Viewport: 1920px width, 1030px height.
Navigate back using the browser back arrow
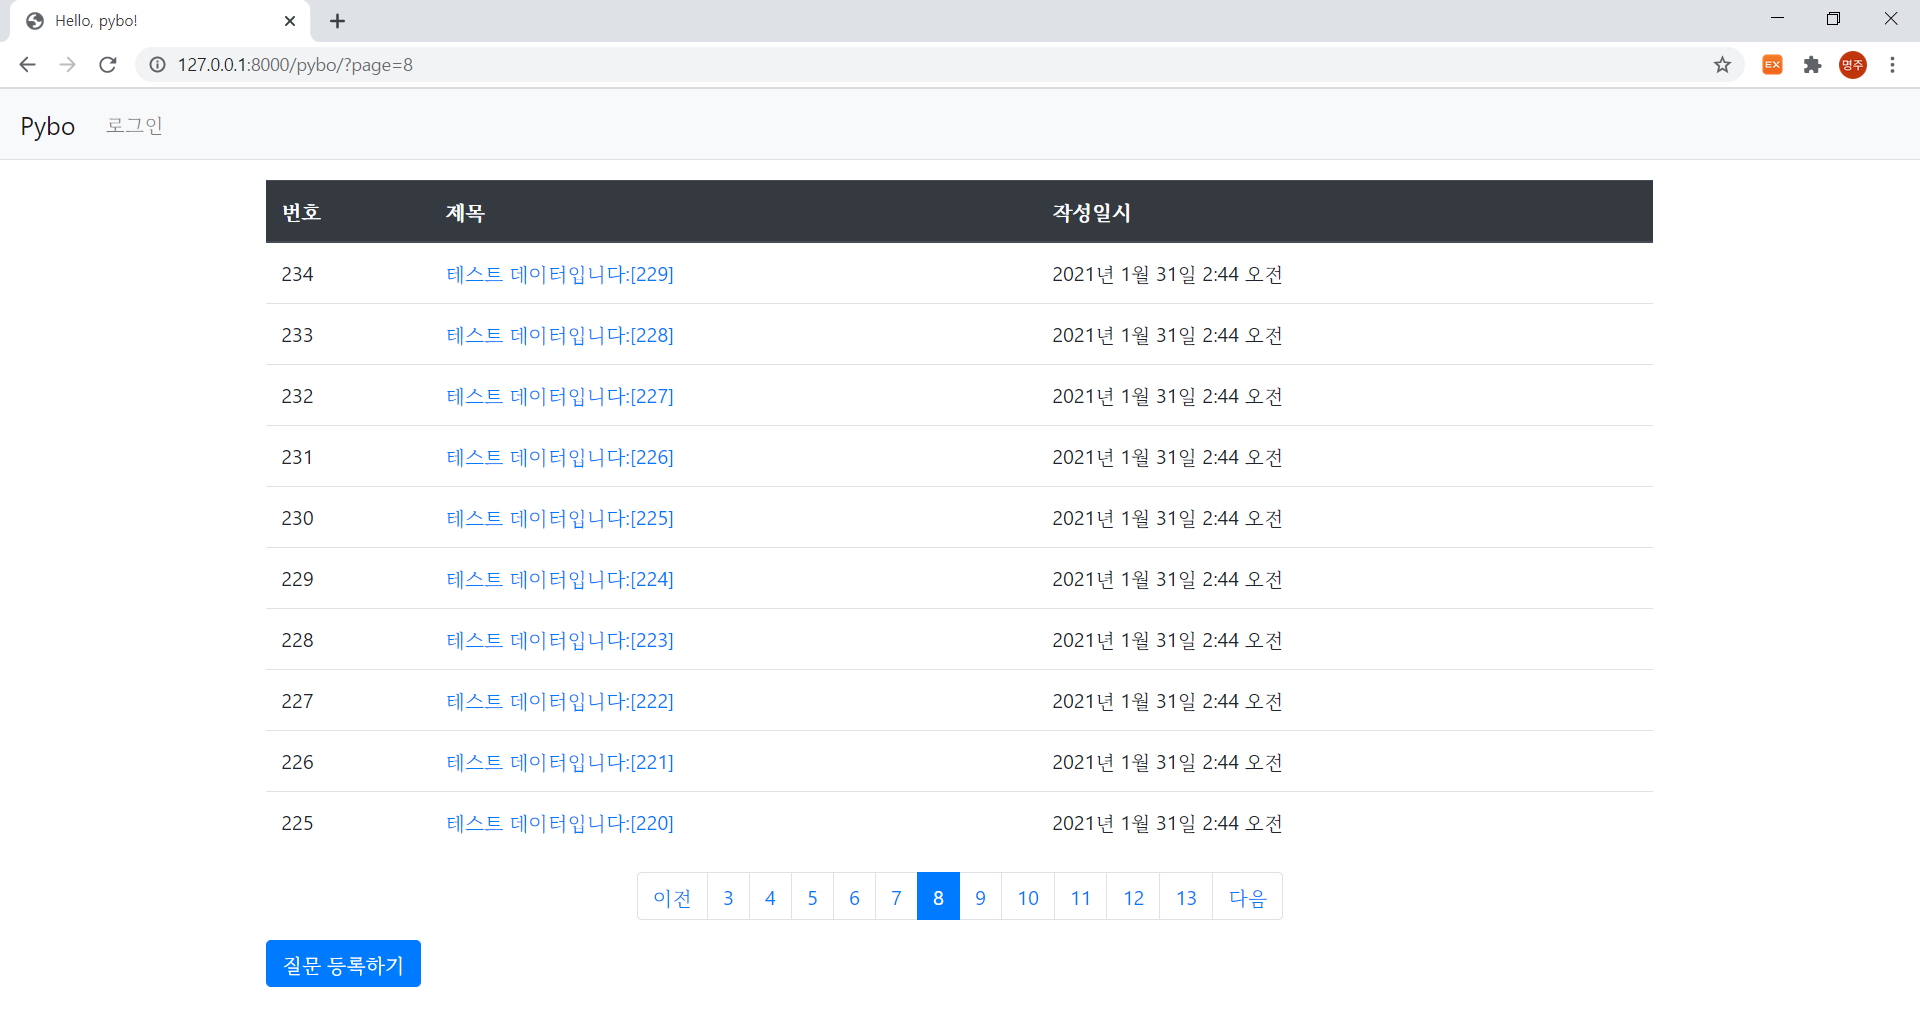[27, 64]
